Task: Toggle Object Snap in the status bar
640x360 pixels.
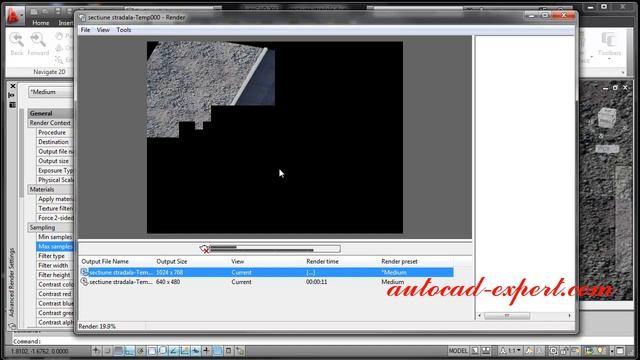Action: (x=151, y=351)
